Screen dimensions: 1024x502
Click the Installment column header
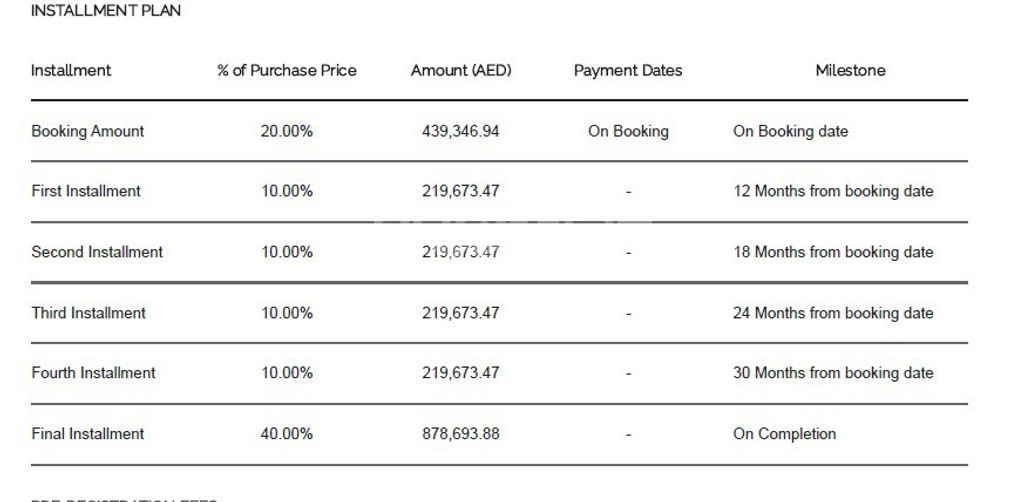pyautogui.click(x=71, y=71)
